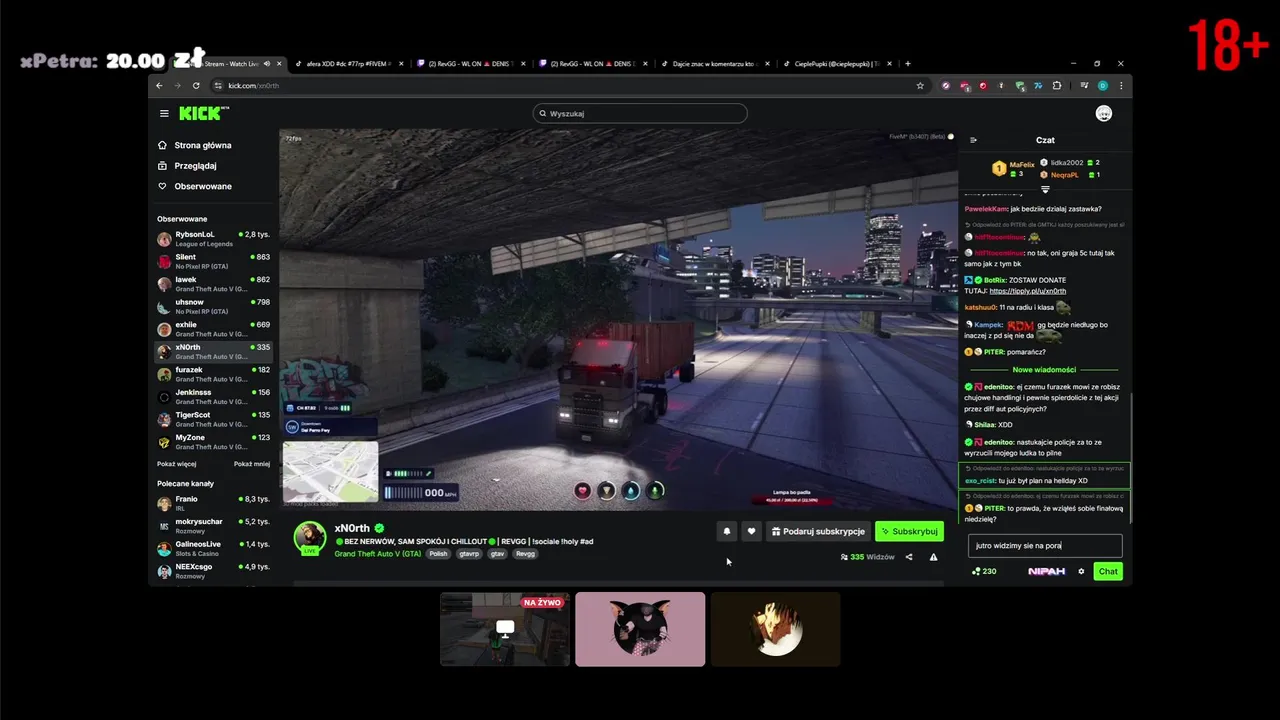Click the Polish tag under stream title
The height and width of the screenshot is (720, 1280).
438,554
